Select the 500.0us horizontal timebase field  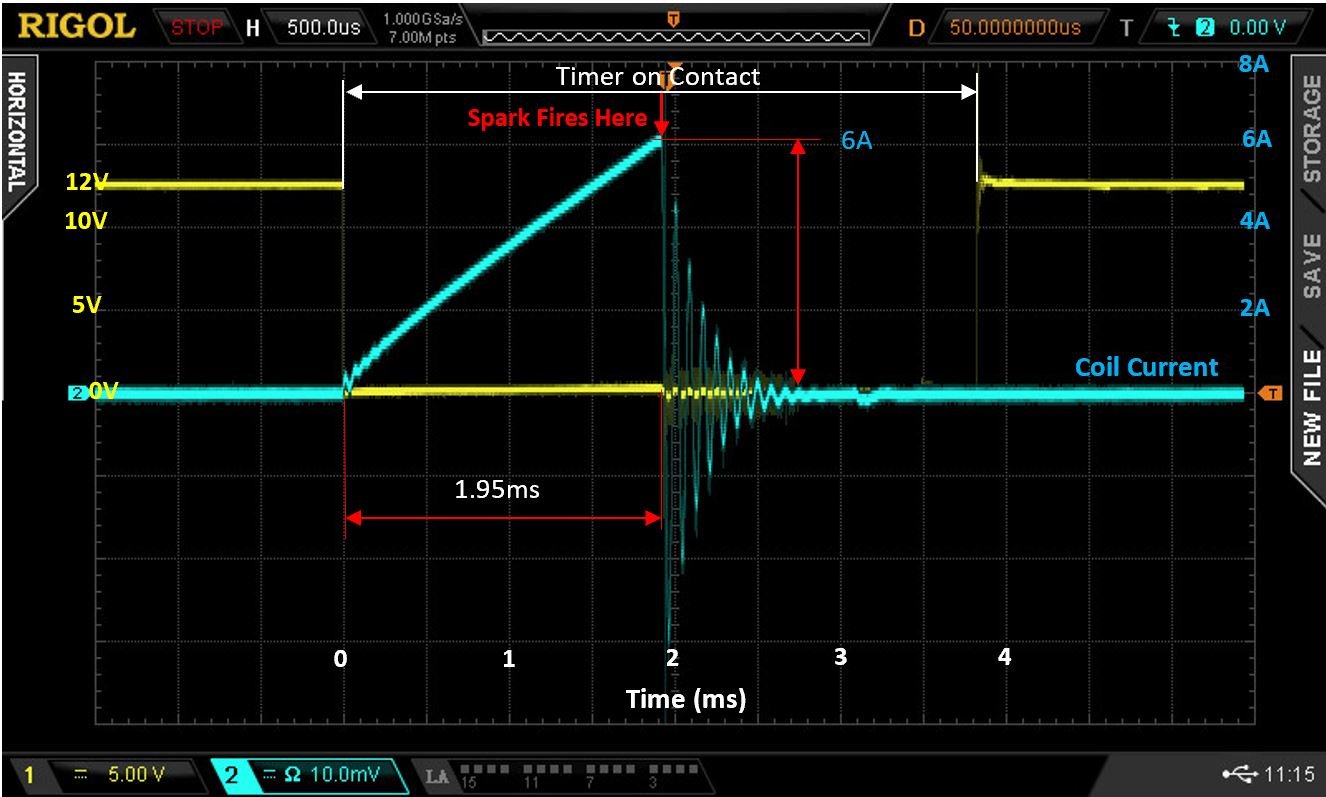point(323,27)
